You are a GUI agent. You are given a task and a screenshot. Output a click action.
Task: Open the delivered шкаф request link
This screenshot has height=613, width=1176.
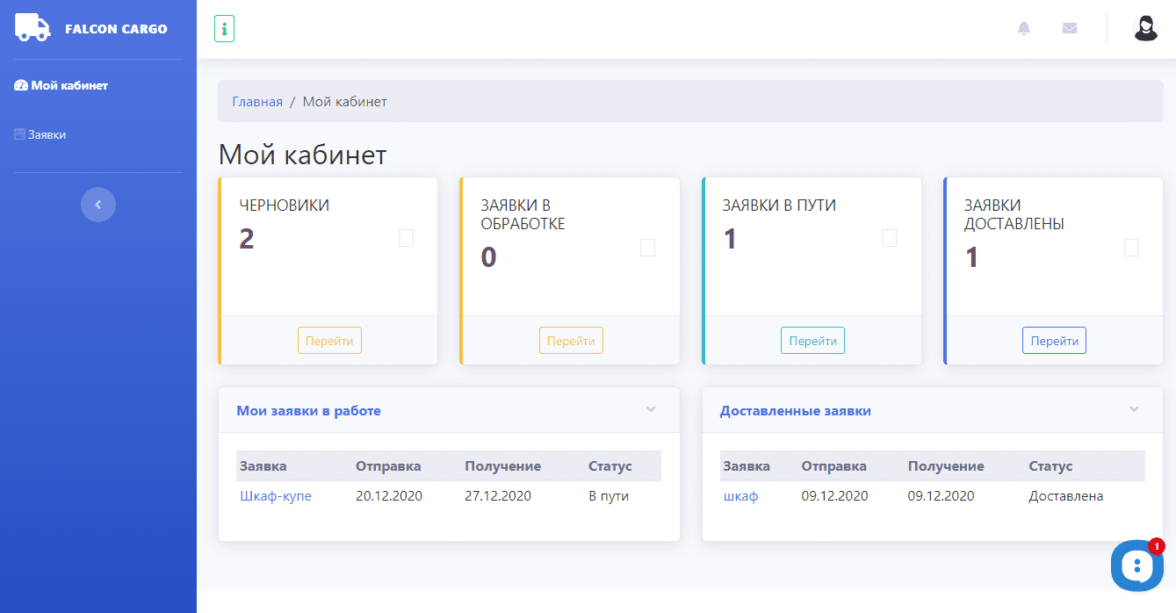(740, 496)
